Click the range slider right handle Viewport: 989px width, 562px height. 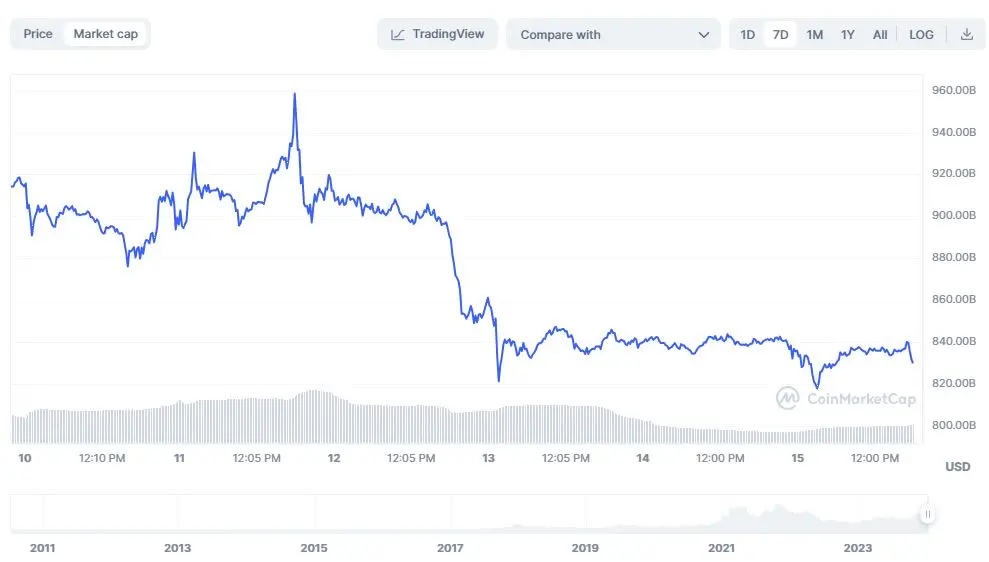coord(927,515)
